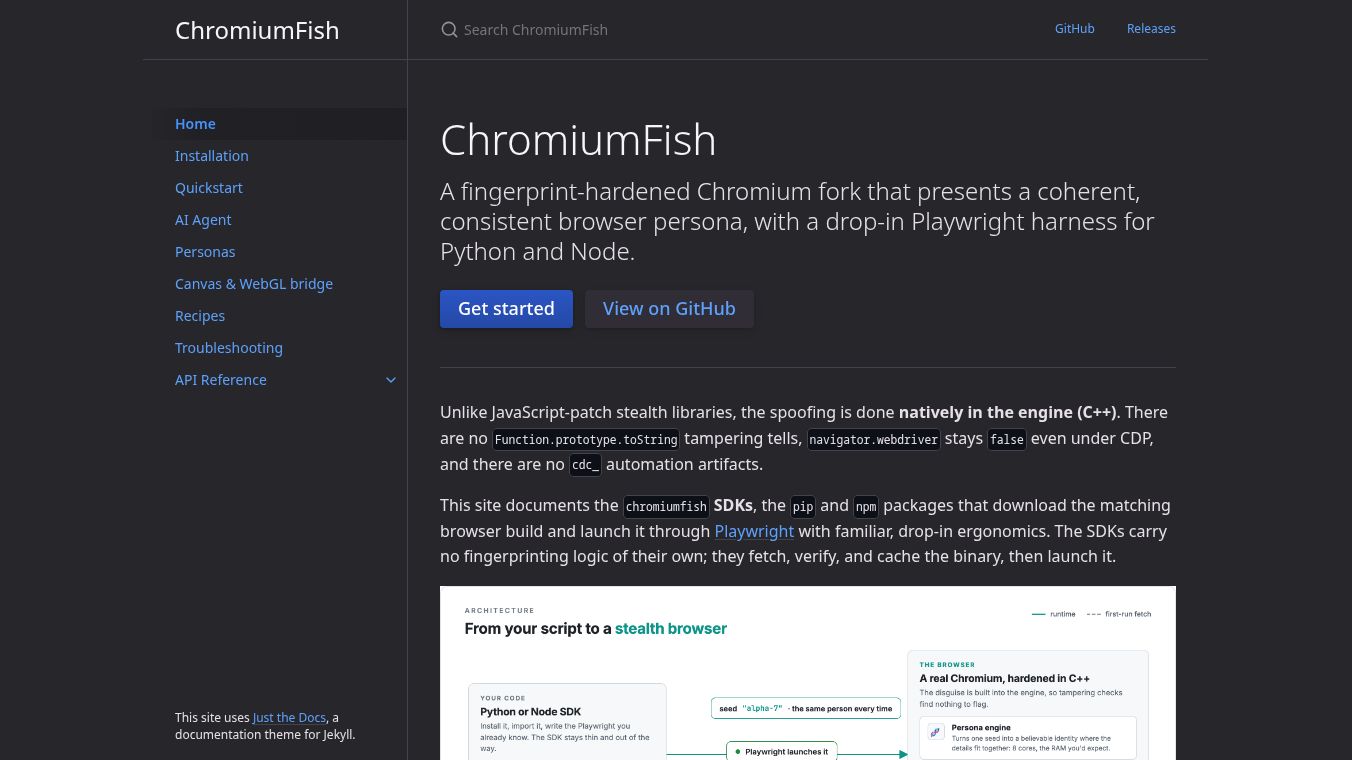
Task: Click the false code label
Action: pos(1007,439)
